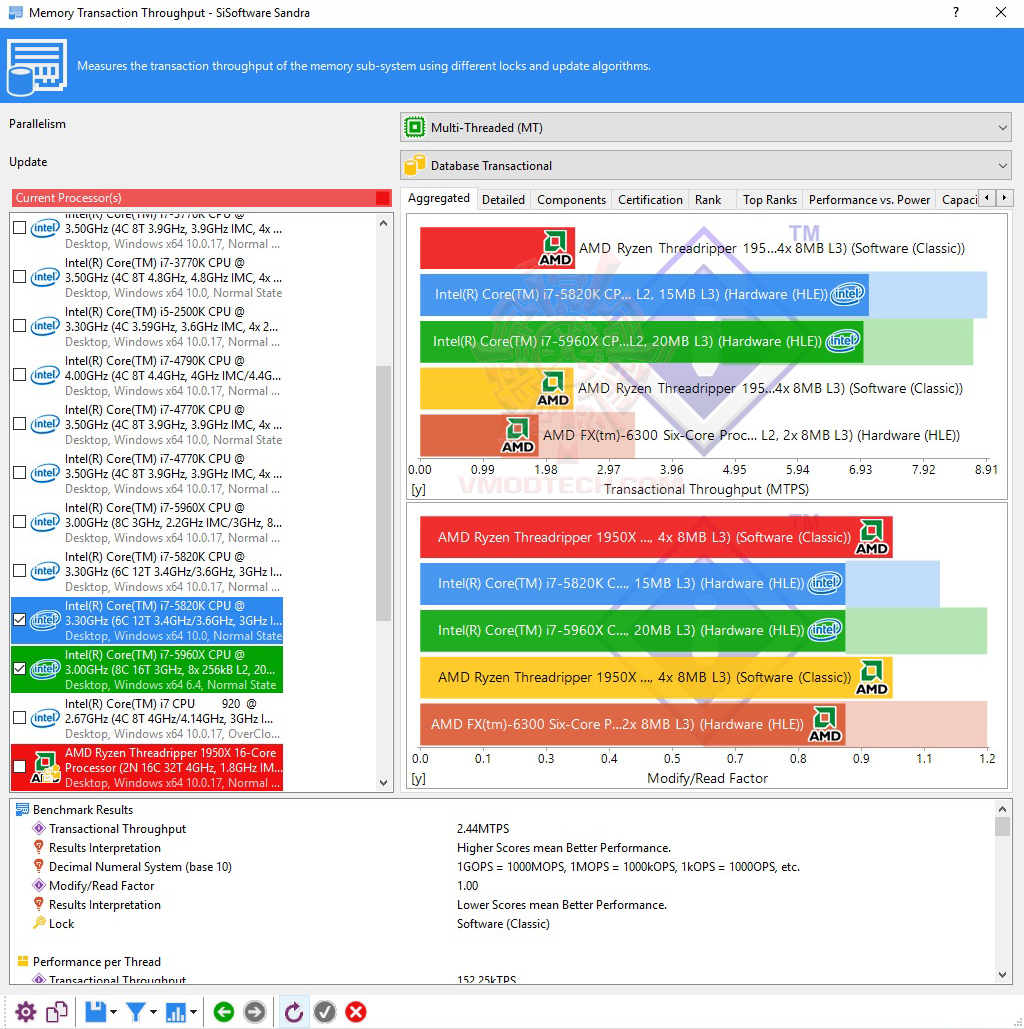Viewport: 1024px width, 1029px height.
Task: Open the Performance vs. Power tab
Action: tap(869, 200)
